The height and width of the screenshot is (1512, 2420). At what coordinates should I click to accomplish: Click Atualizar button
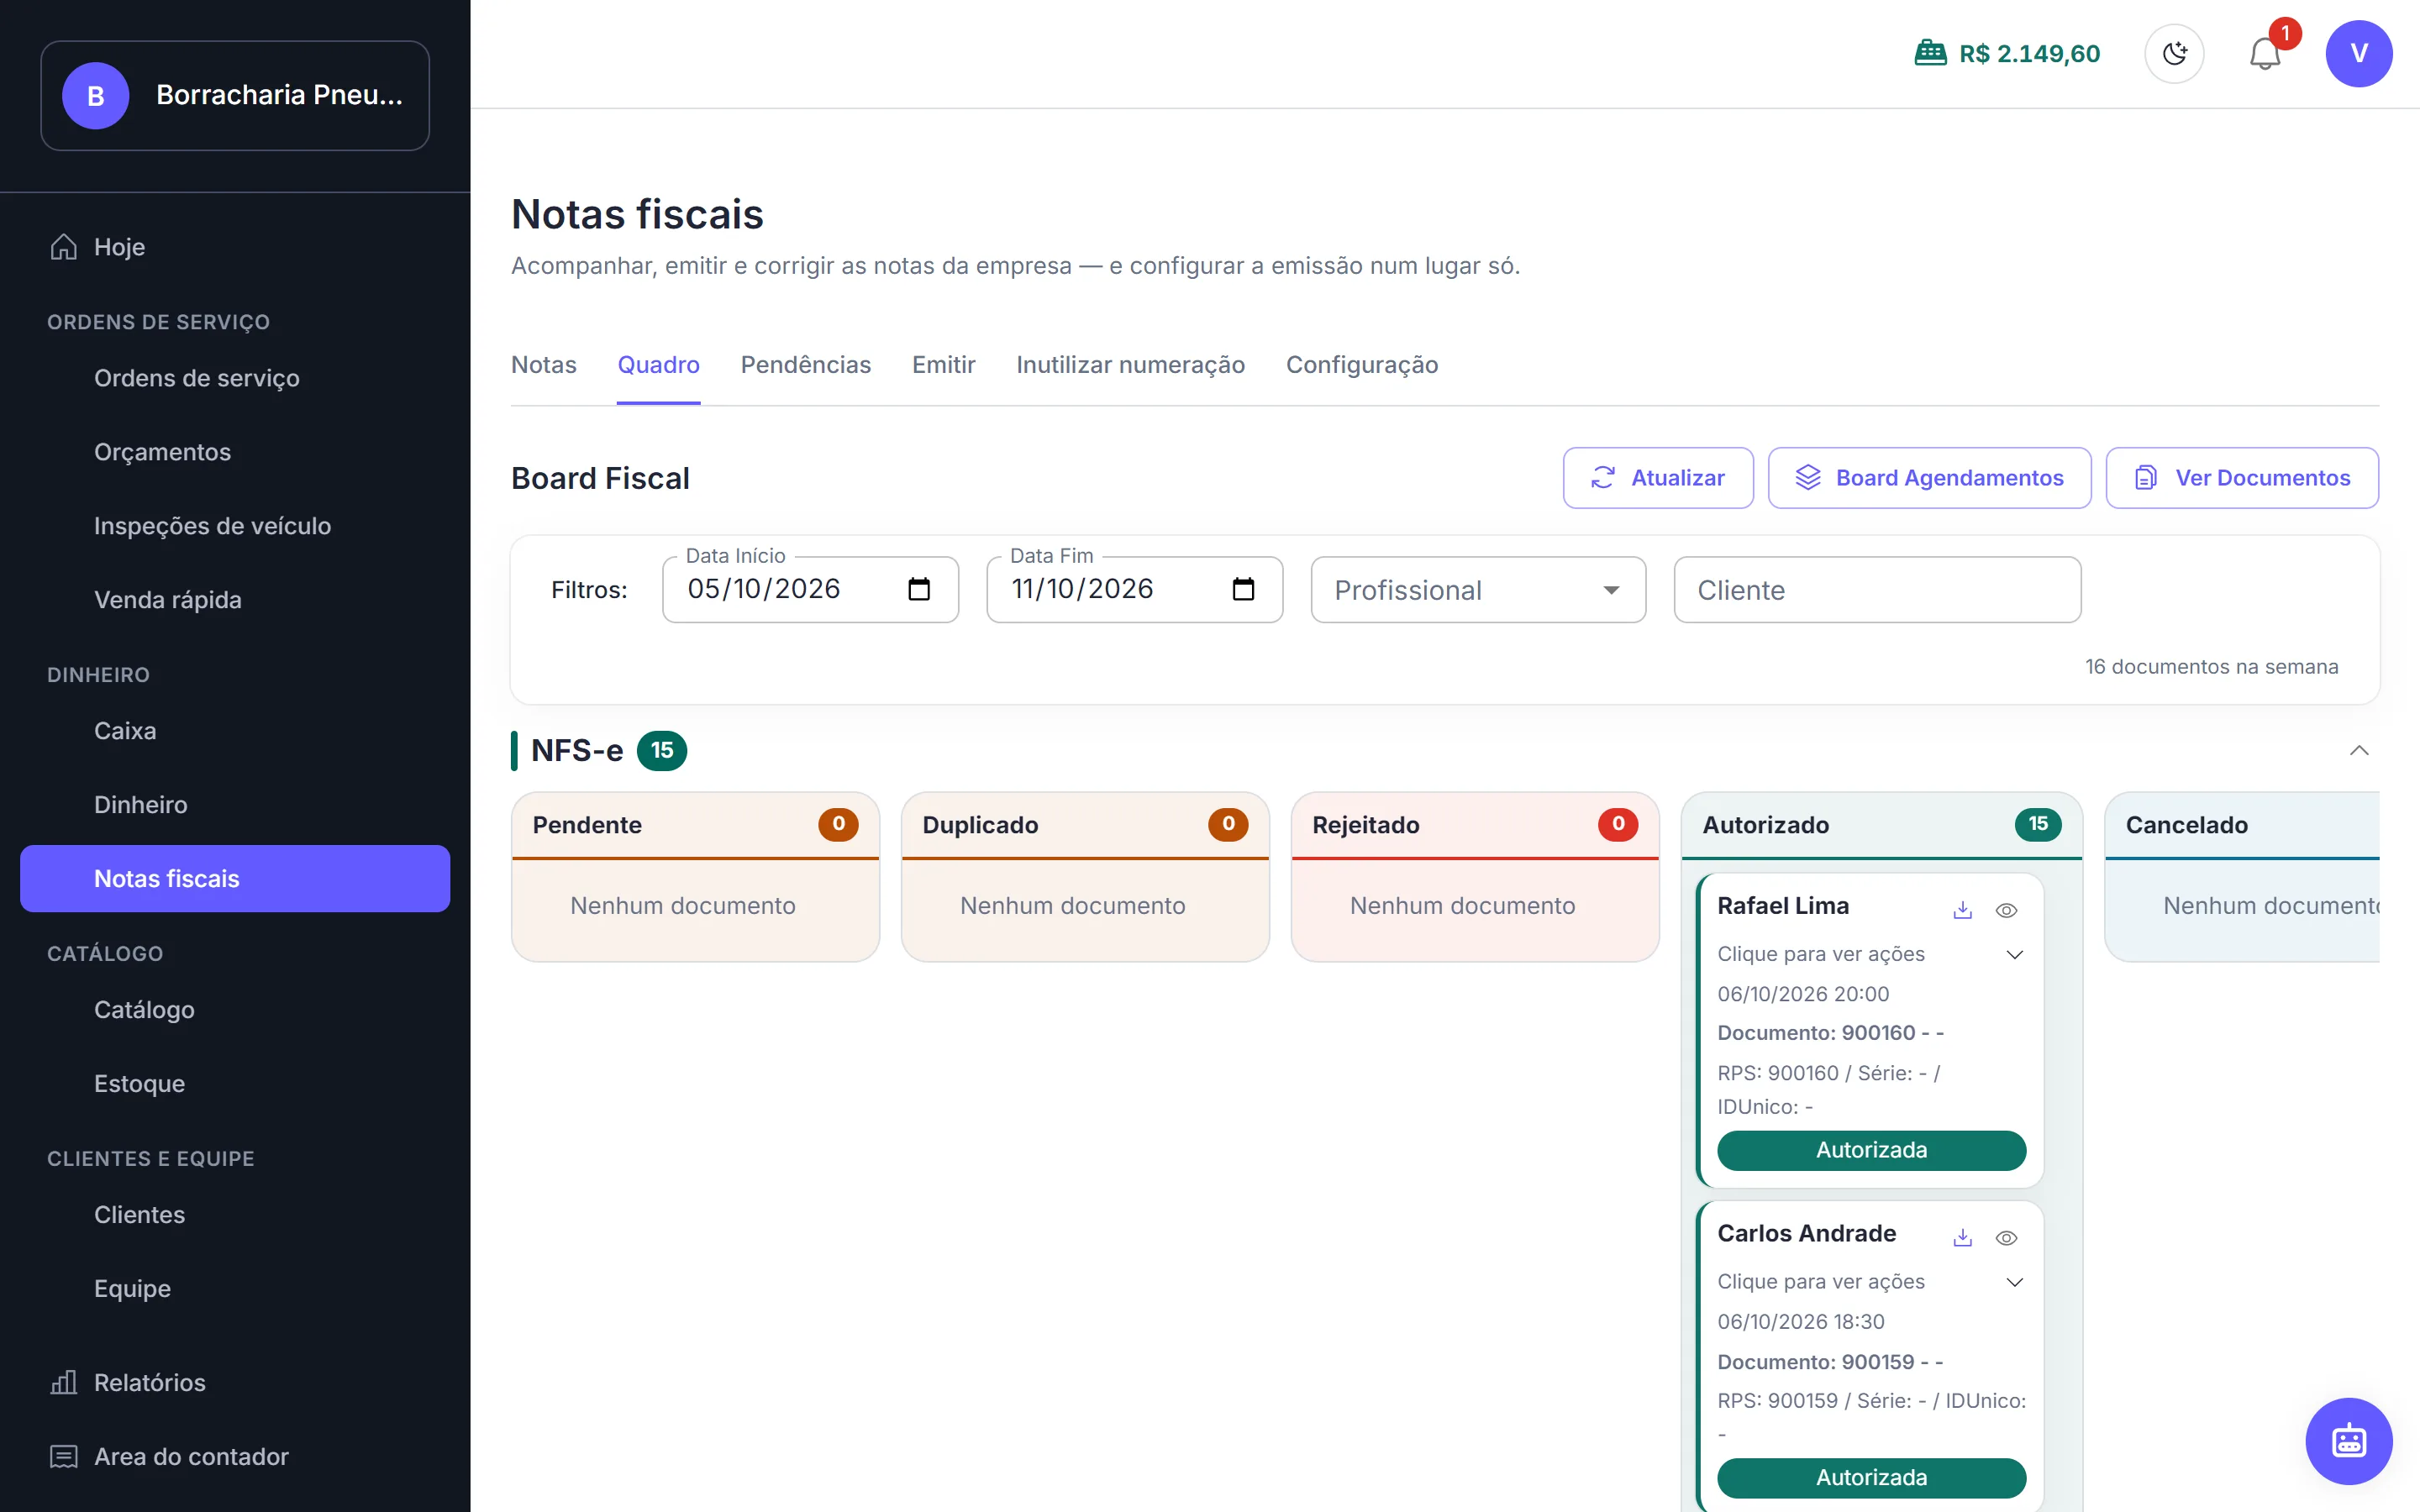[x=1658, y=478]
